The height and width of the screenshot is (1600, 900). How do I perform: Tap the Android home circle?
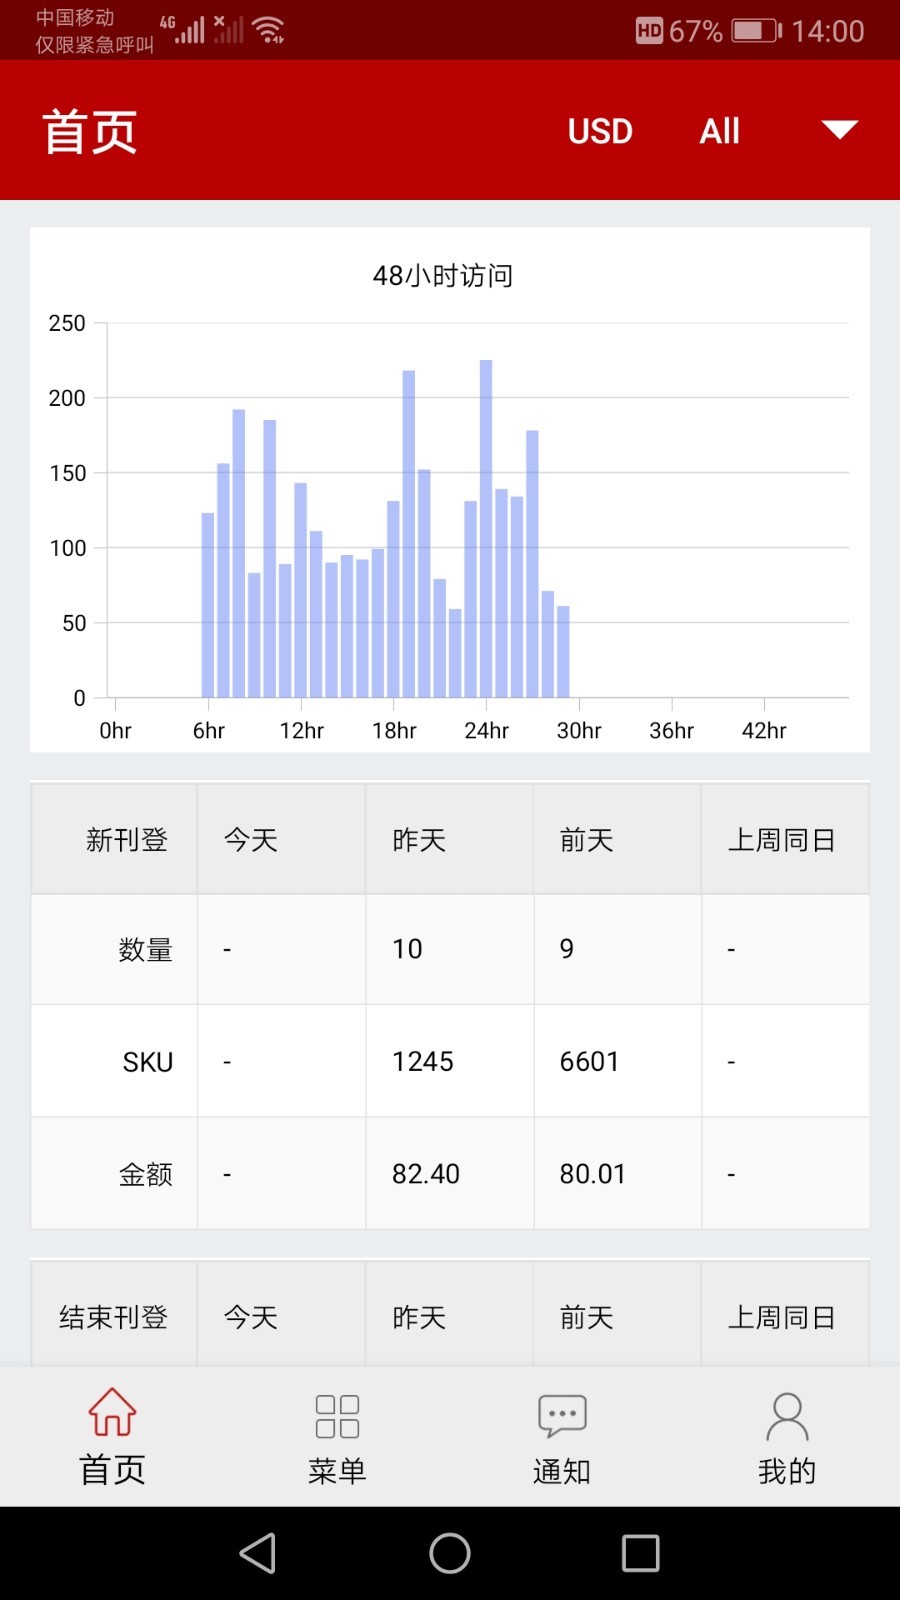[x=450, y=1553]
